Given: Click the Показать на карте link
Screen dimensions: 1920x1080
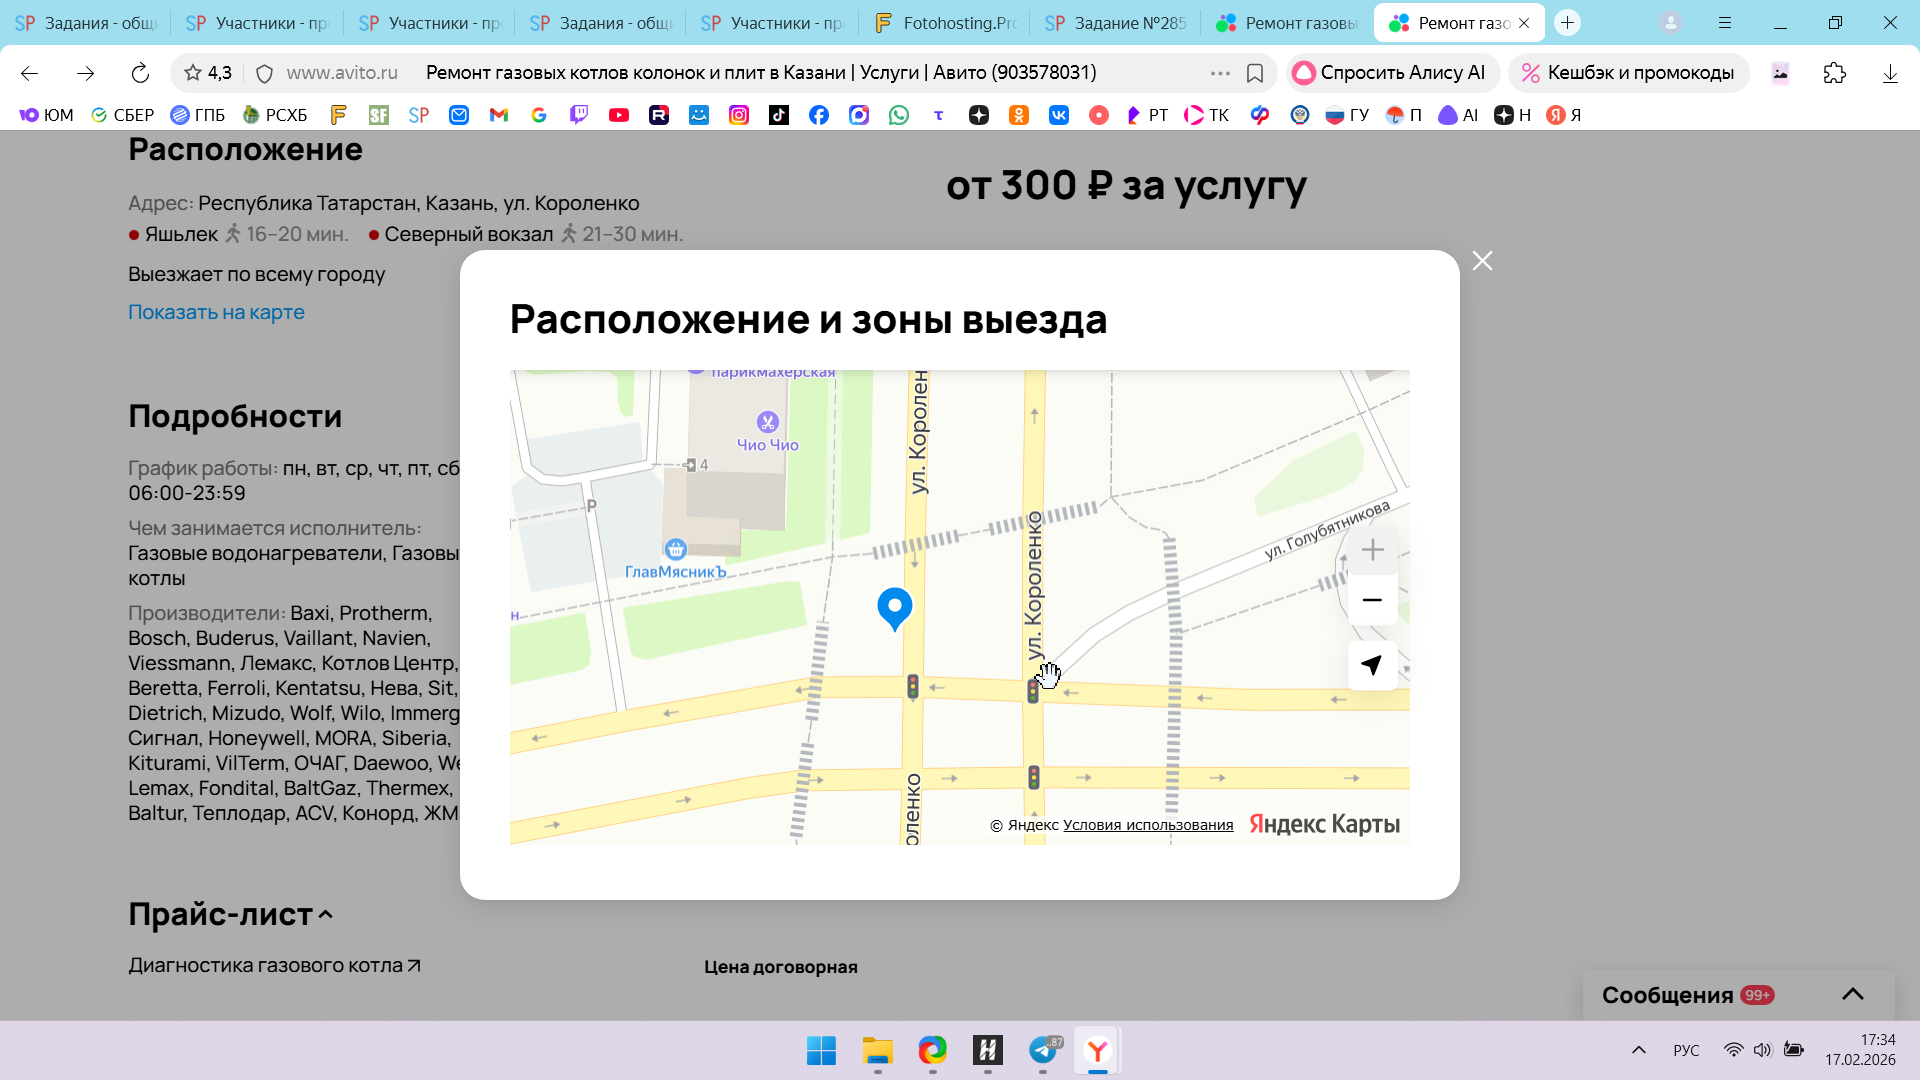Looking at the screenshot, I should coord(216,312).
